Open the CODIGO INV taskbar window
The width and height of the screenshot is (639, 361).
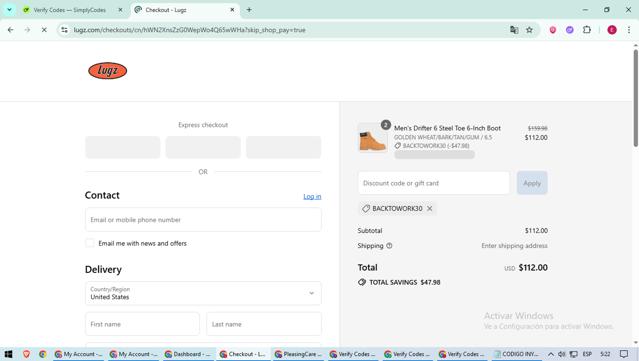click(517, 354)
